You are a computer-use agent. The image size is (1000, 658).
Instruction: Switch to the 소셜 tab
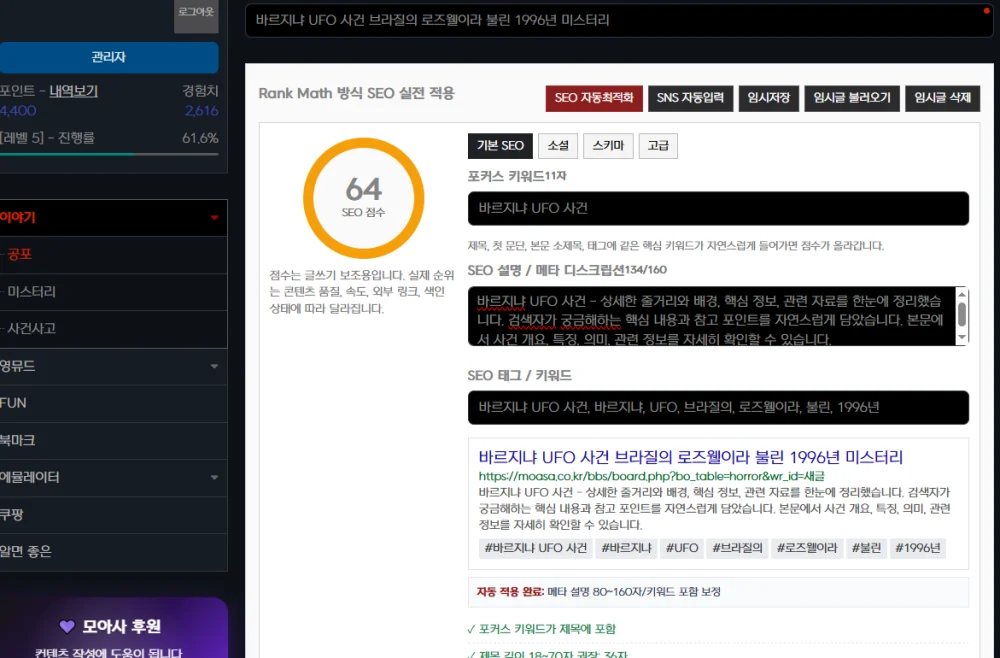[x=558, y=146]
